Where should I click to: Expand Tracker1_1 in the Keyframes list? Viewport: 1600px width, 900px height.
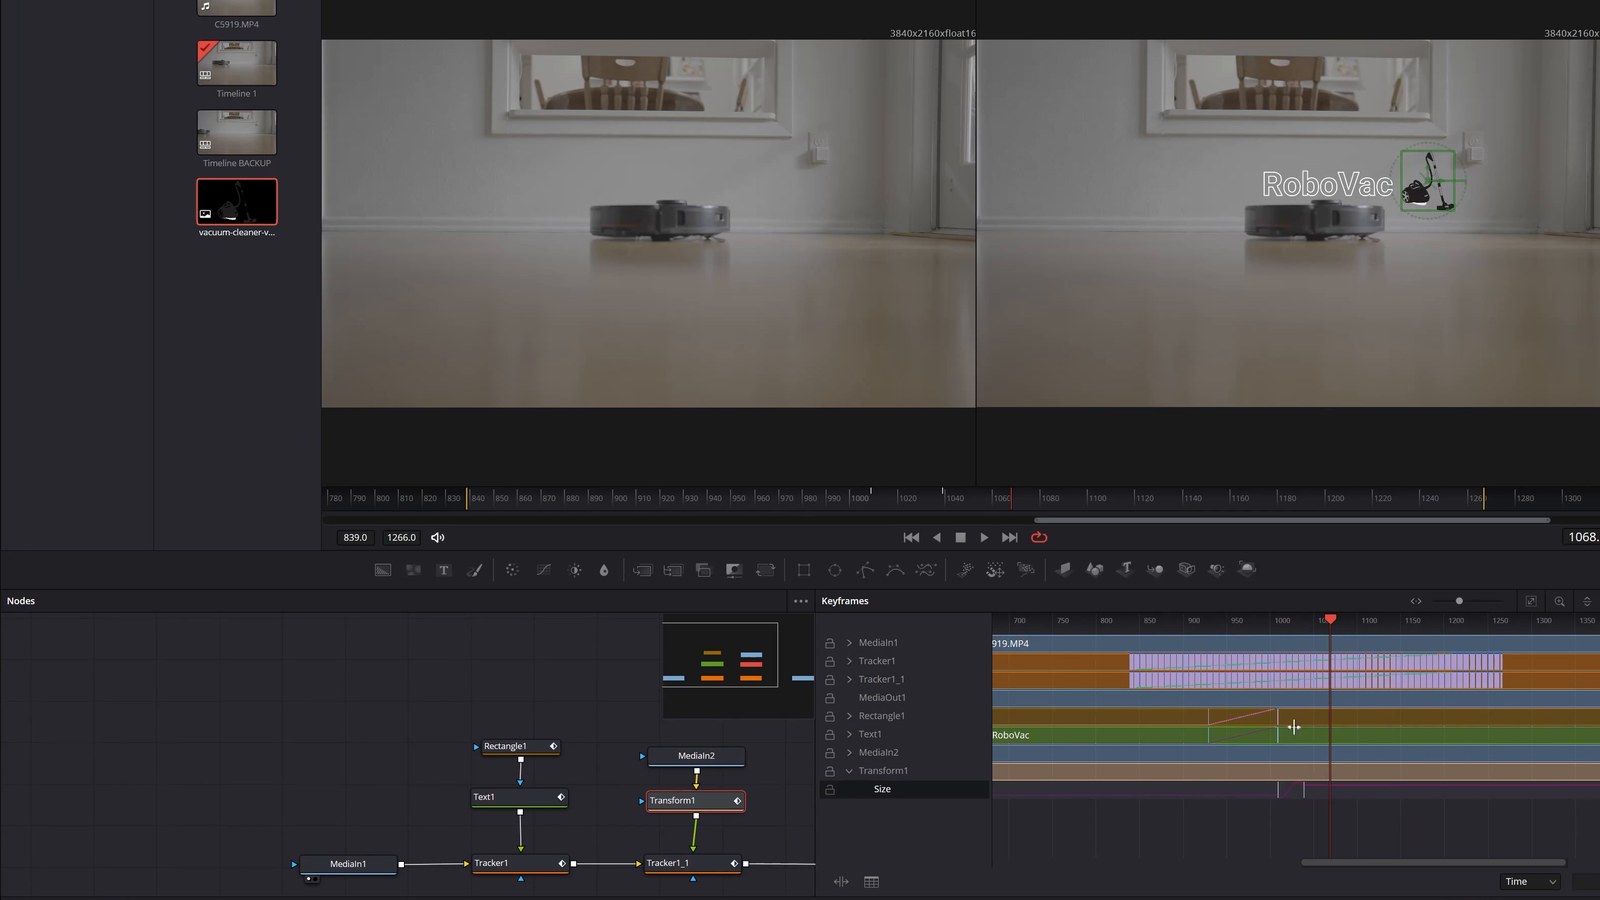849,680
